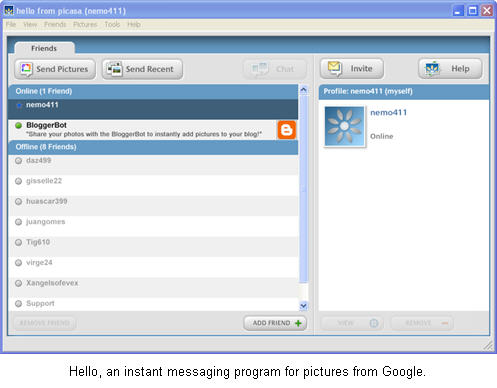497x388 pixels.
Task: Click the REMOVE FRIEND button
Action: tap(45, 323)
